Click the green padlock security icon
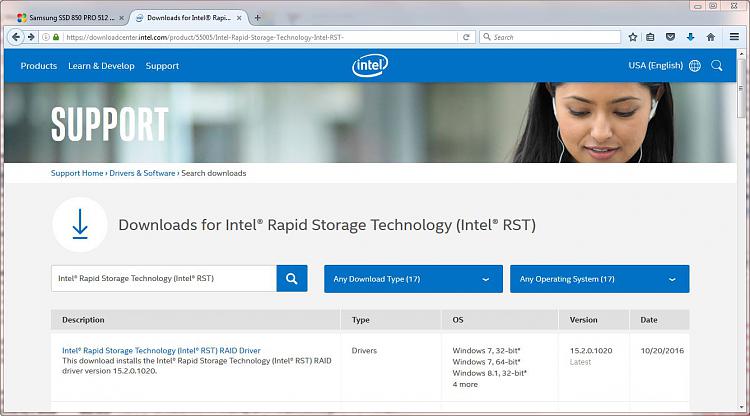The width and height of the screenshot is (750, 416). pyautogui.click(x=56, y=37)
